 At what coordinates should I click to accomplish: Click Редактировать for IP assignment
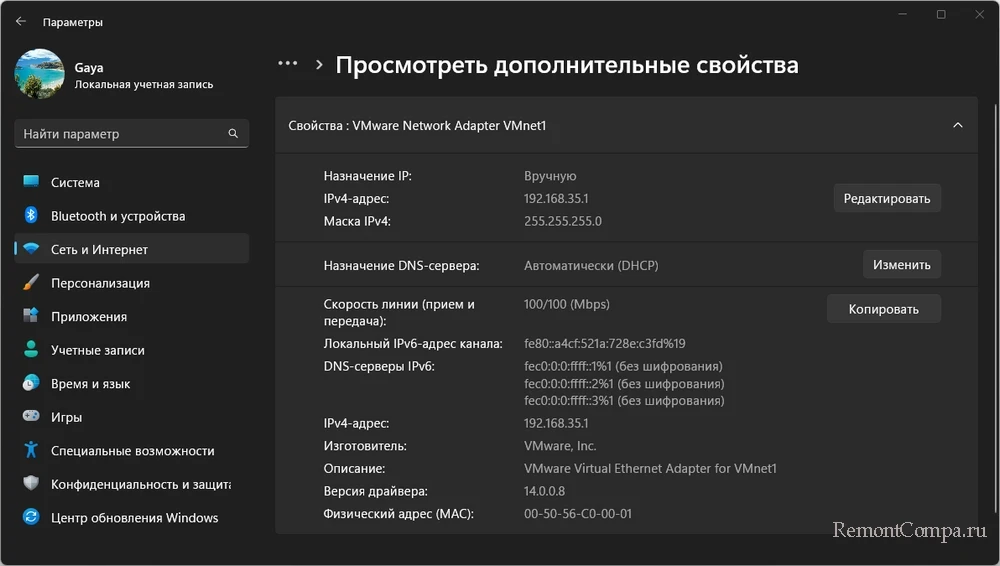pyautogui.click(x=886, y=198)
